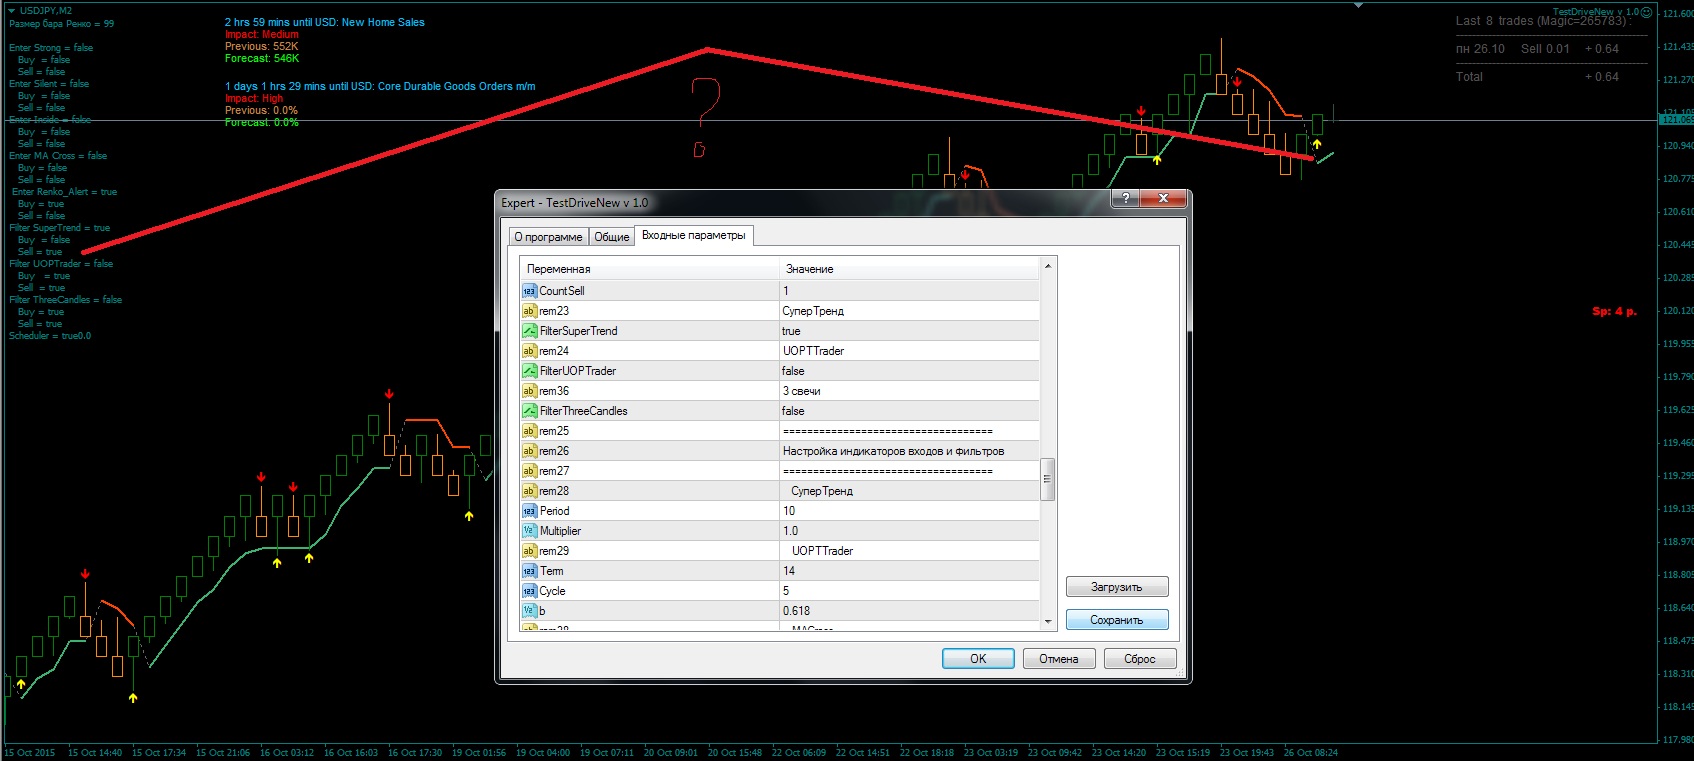Click the string icon beside rem23
The height and width of the screenshot is (761, 1694).
pyautogui.click(x=529, y=311)
